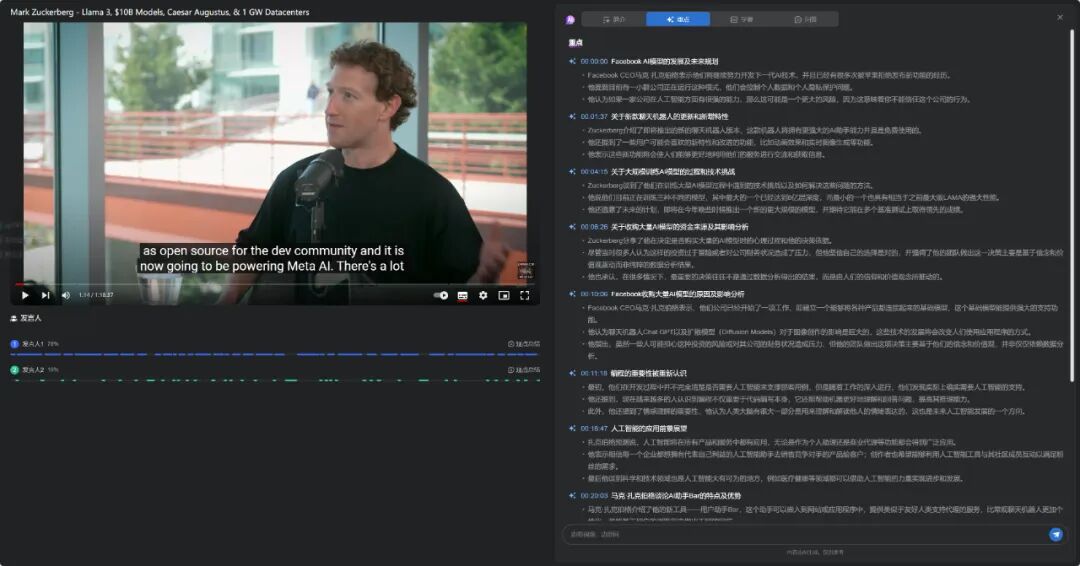This screenshot has height=566, width=1080.
Task: Switch to the first summary tab
Action: point(614,19)
